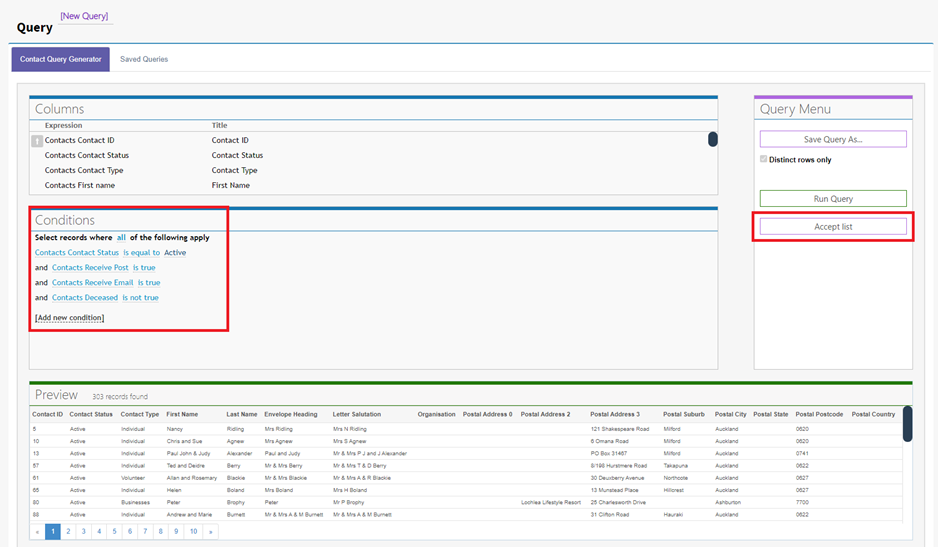Click the Run Query button
Viewport: 938px width, 547px height.
click(833, 199)
